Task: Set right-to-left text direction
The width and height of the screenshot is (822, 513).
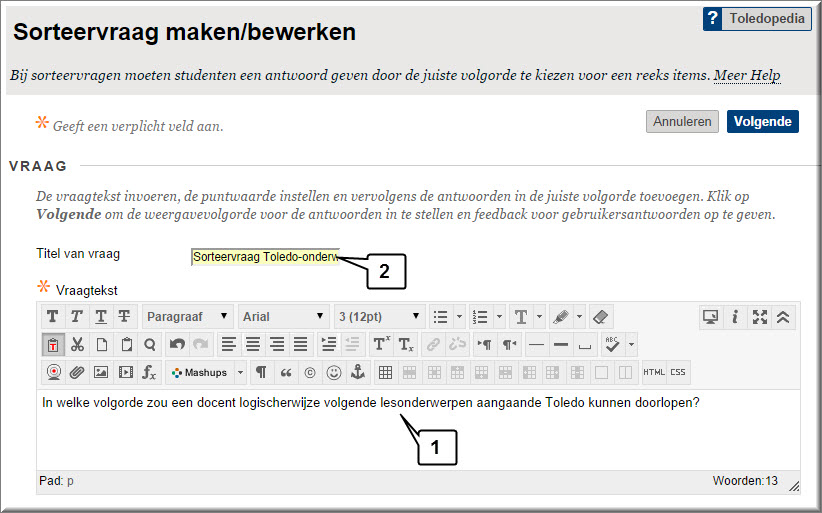Action: pos(510,345)
